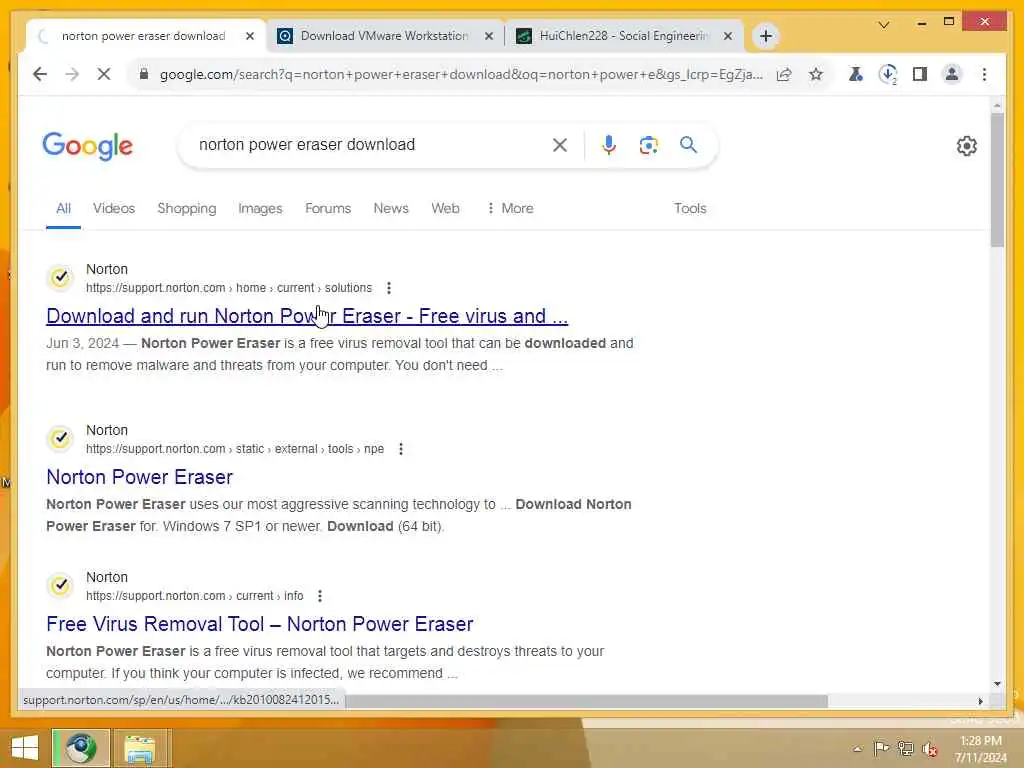Expand the More search filters menu
1024x768 pixels.
tap(510, 208)
